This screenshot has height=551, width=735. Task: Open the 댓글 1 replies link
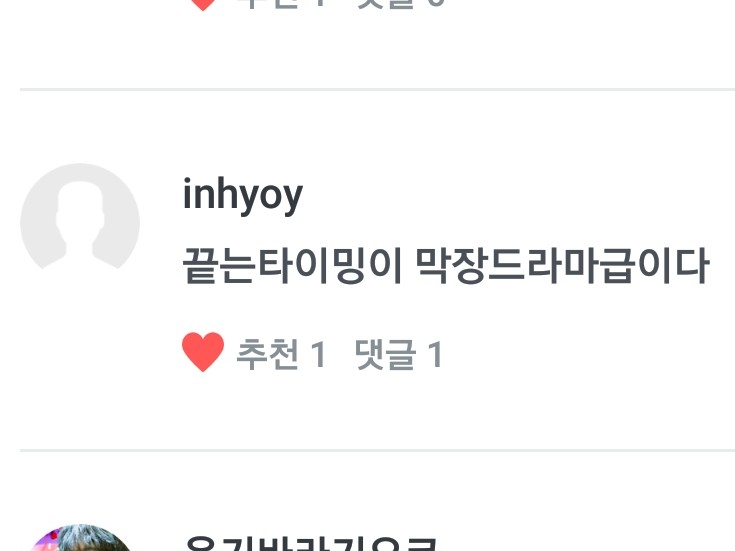pyautogui.click(x=398, y=354)
